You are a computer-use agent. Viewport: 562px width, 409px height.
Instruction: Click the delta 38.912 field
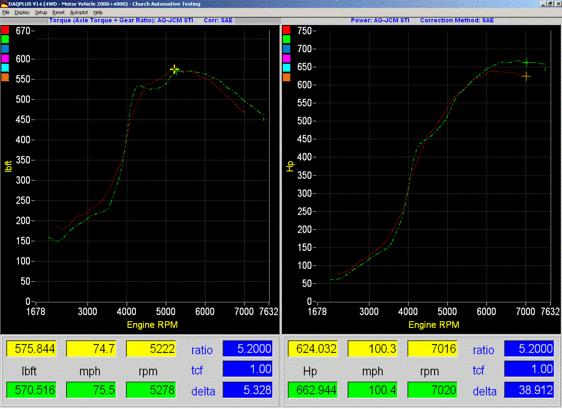[529, 390]
